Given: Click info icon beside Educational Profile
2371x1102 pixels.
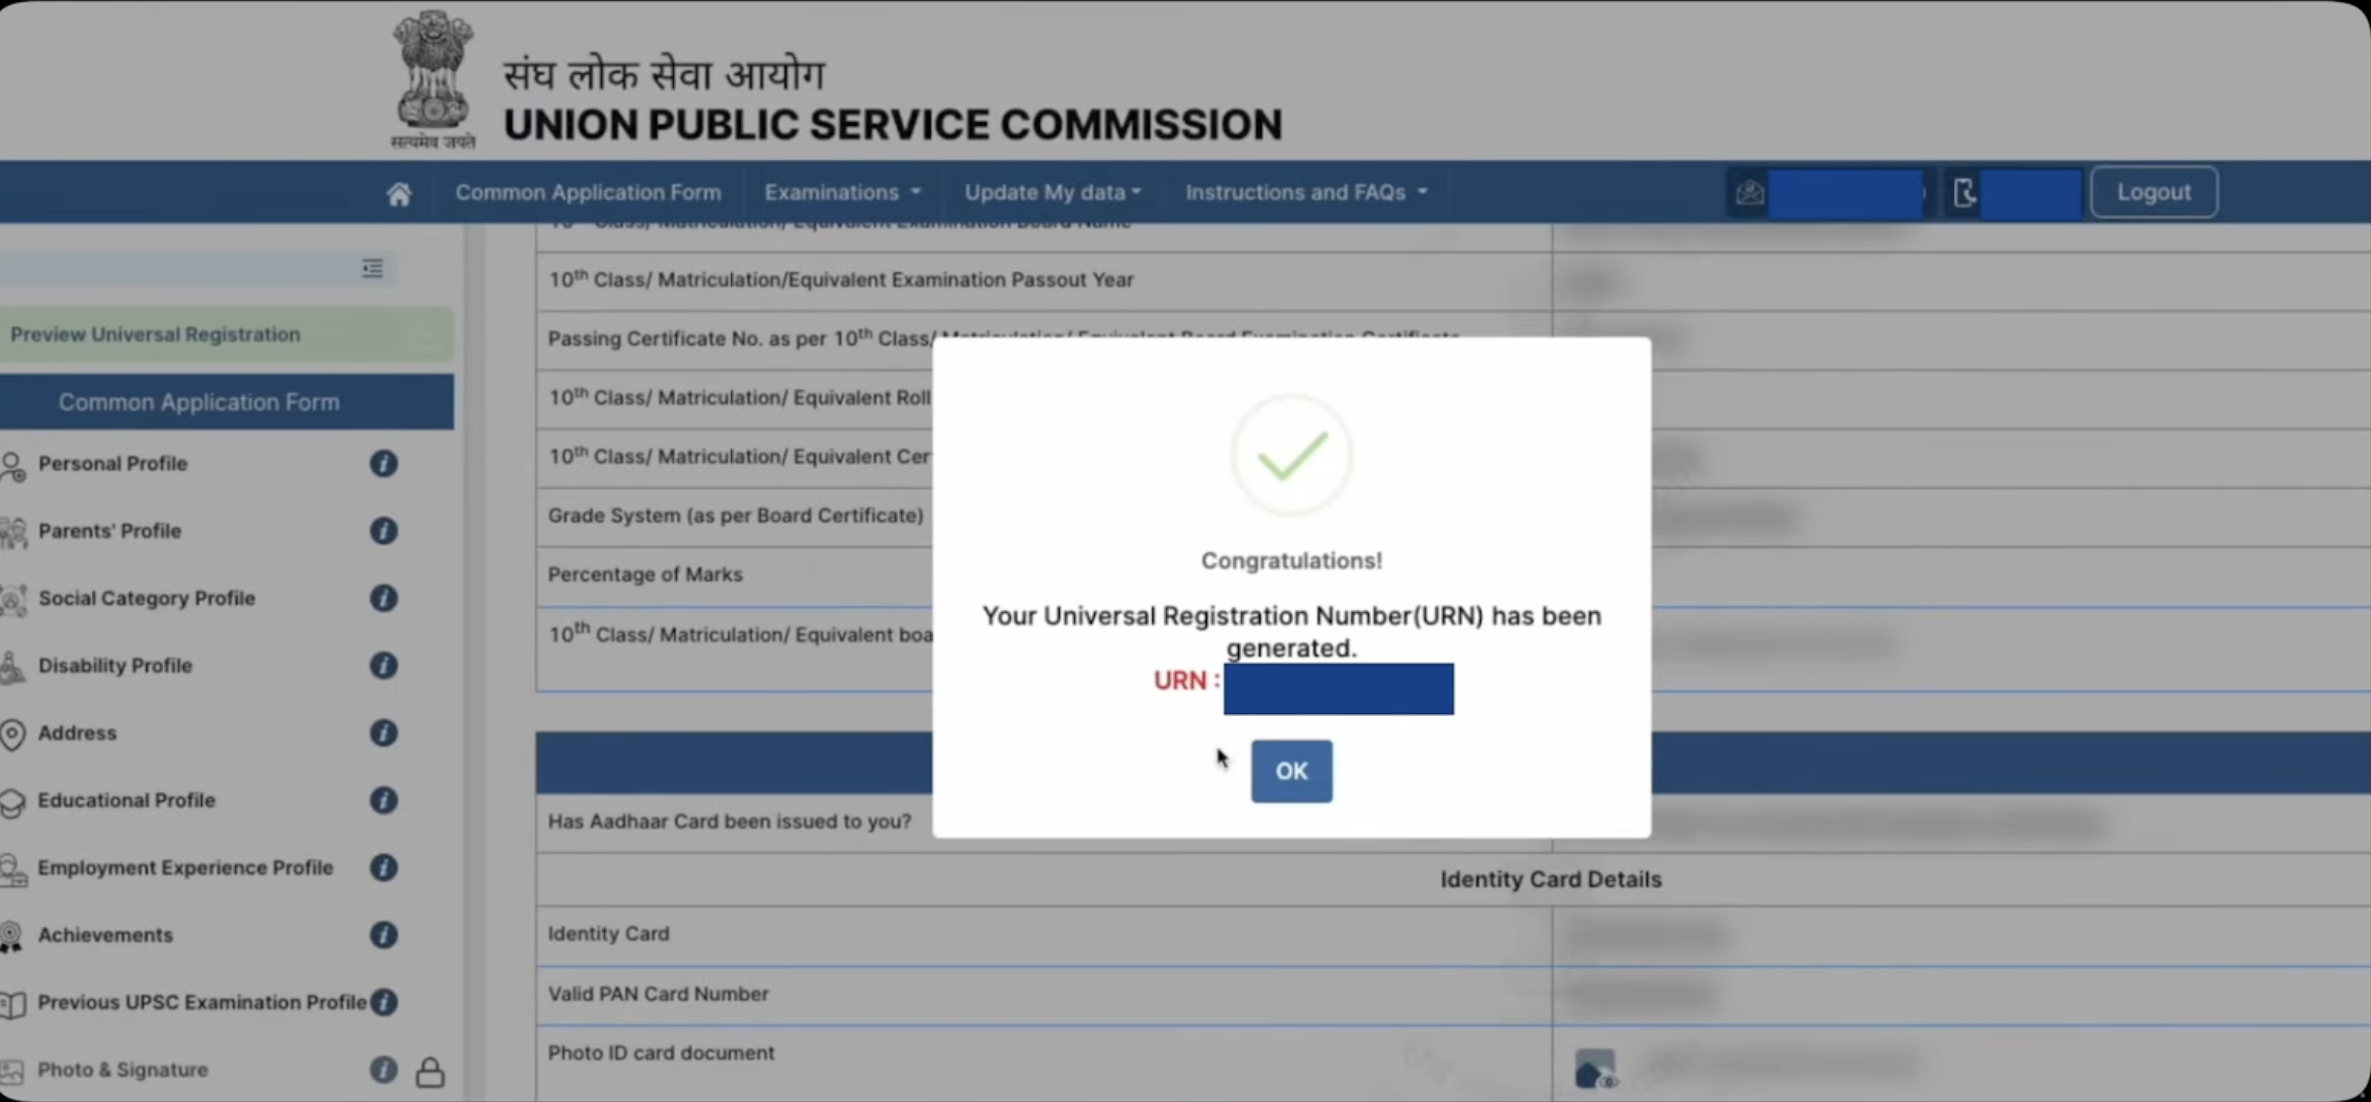Looking at the screenshot, I should tap(383, 800).
